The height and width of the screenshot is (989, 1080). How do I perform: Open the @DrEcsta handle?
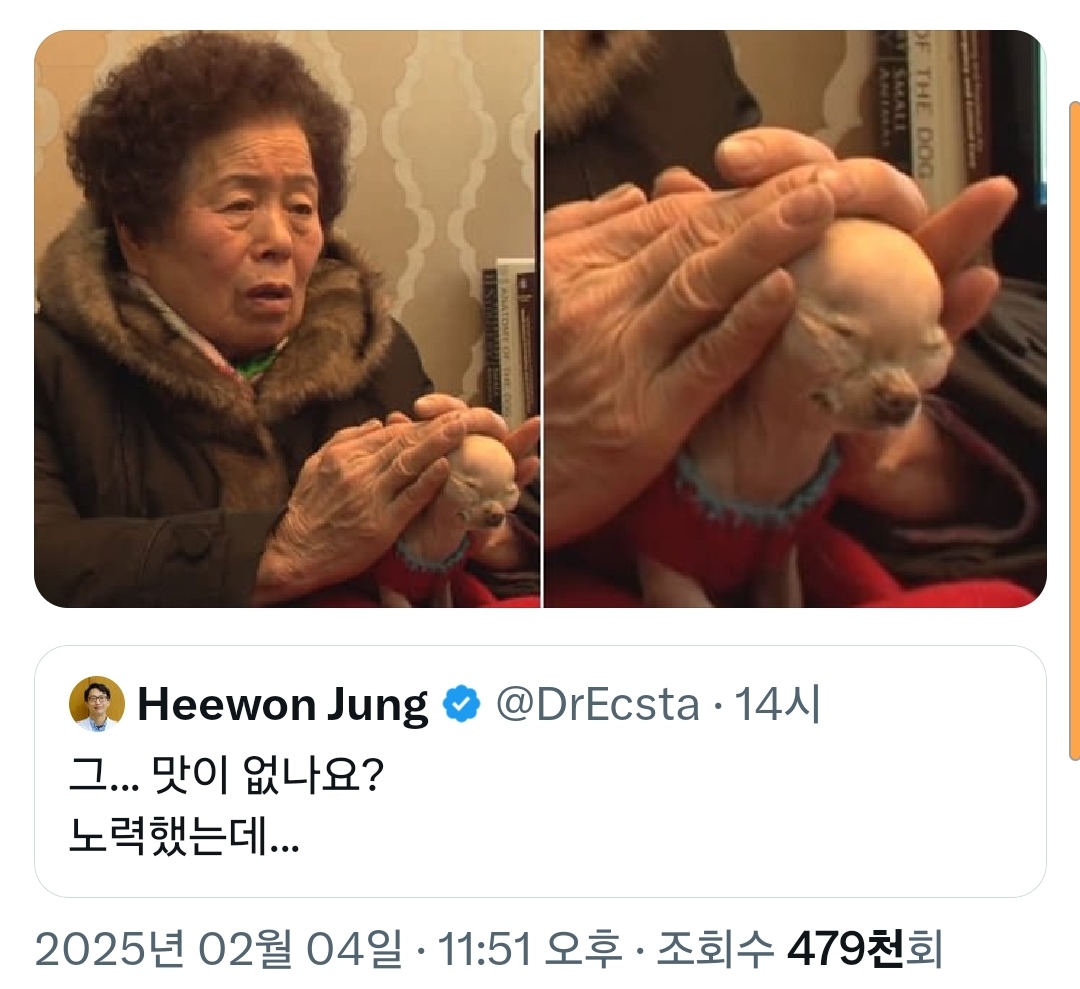click(x=597, y=705)
